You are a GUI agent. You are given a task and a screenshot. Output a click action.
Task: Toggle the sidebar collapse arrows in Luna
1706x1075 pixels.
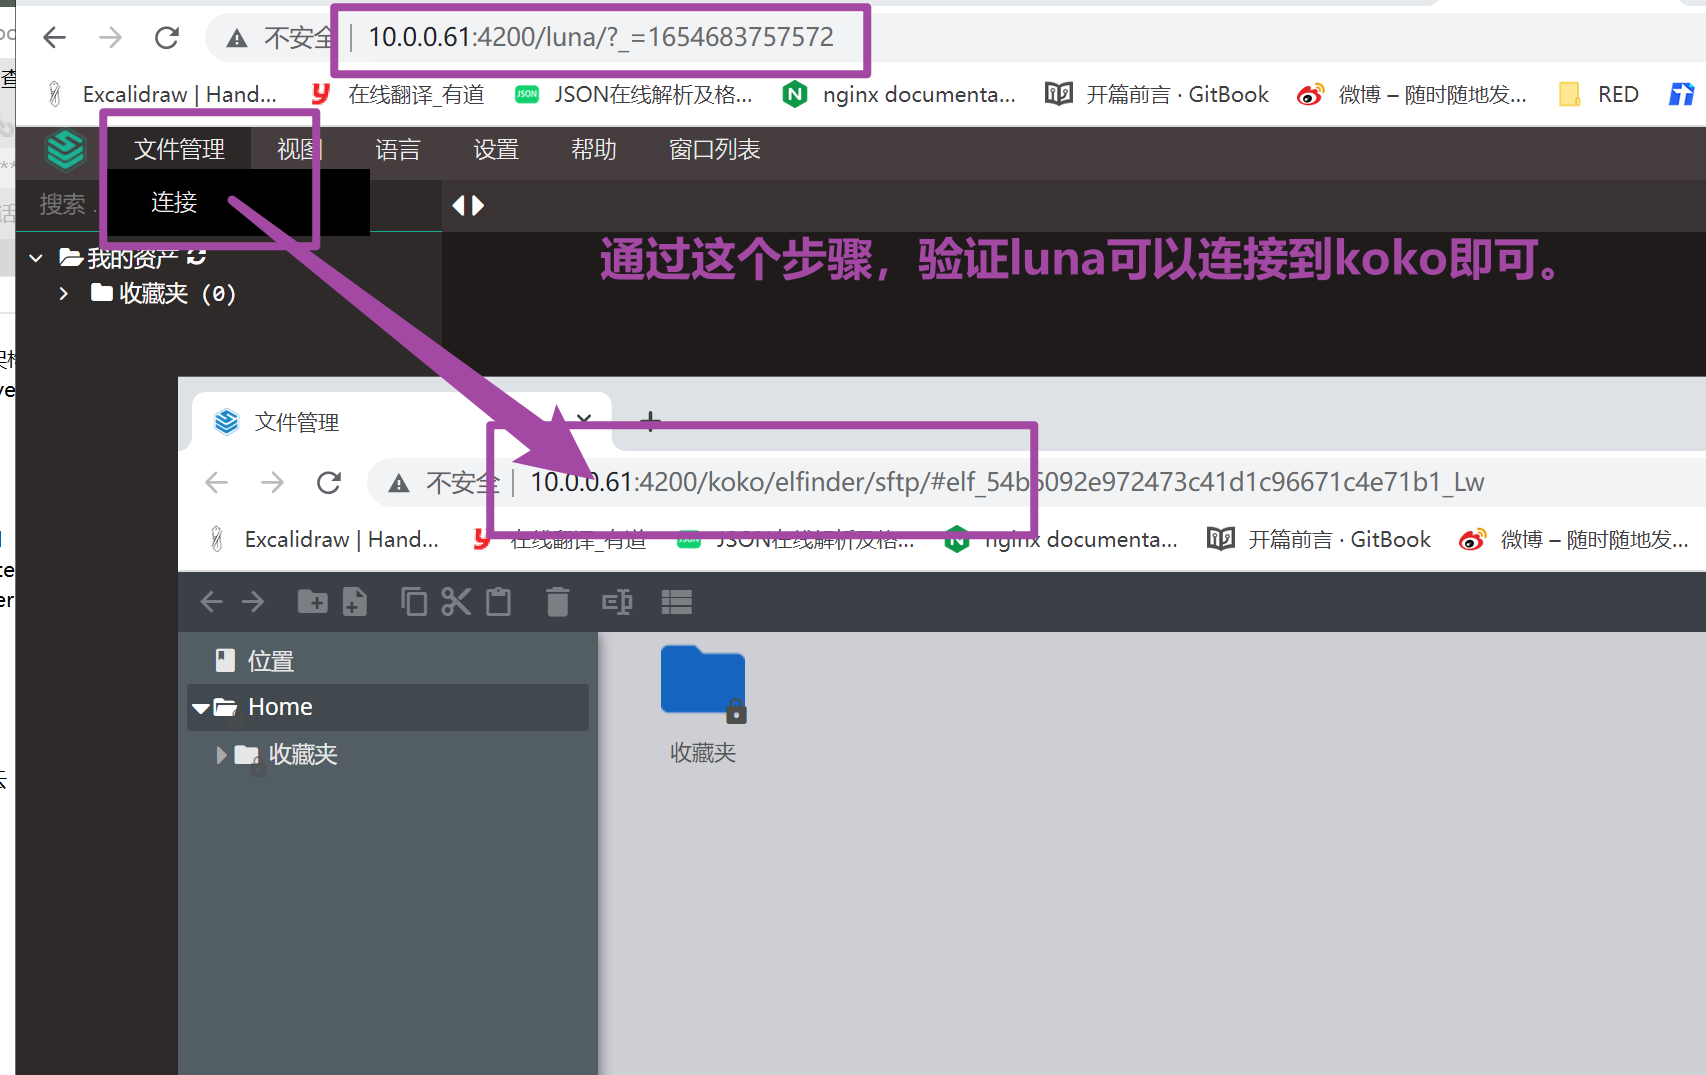pyautogui.click(x=468, y=205)
